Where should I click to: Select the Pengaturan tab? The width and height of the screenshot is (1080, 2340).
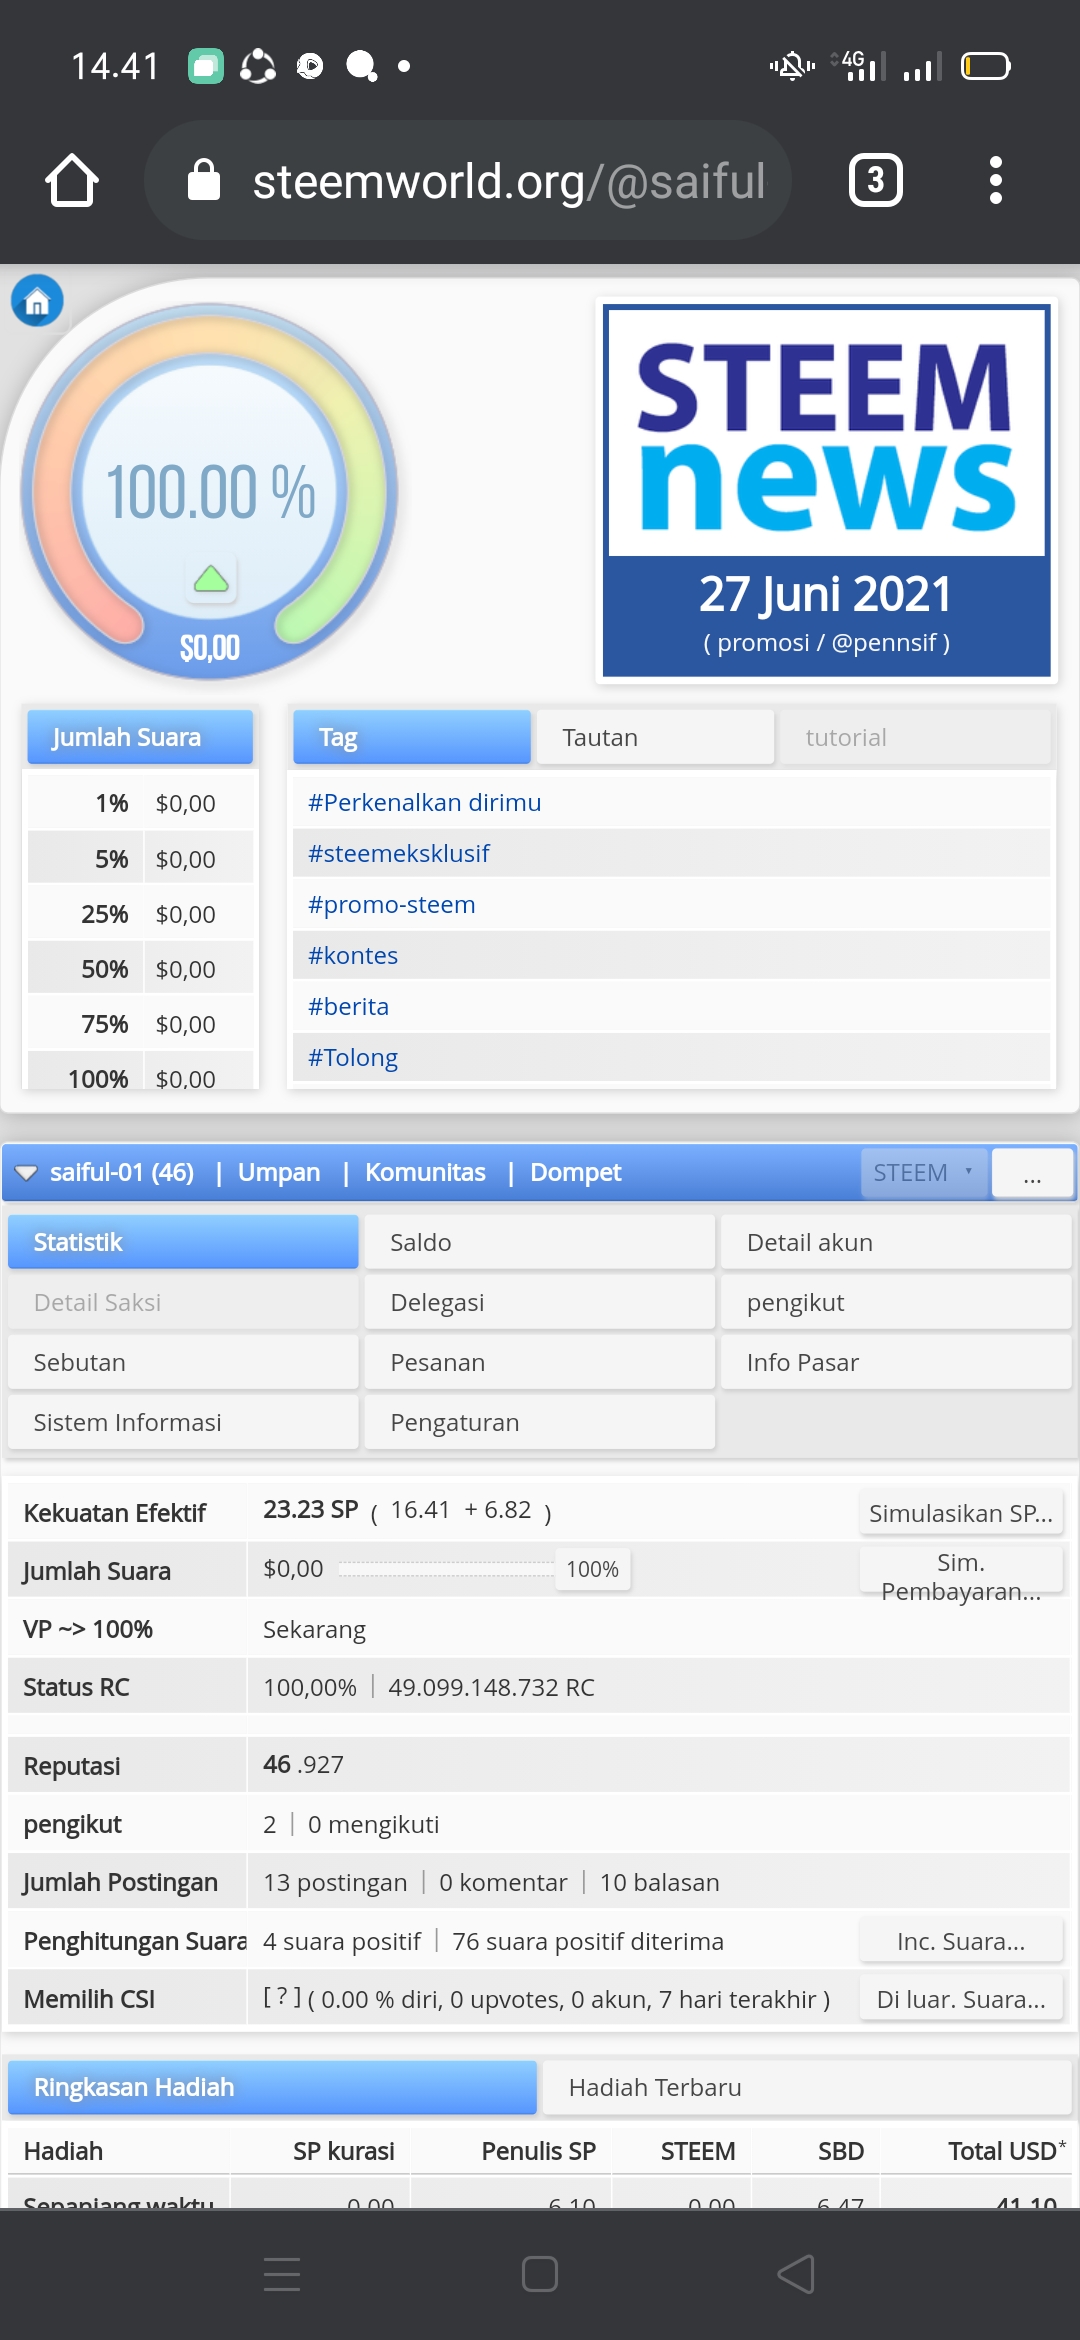pyautogui.click(x=540, y=1422)
